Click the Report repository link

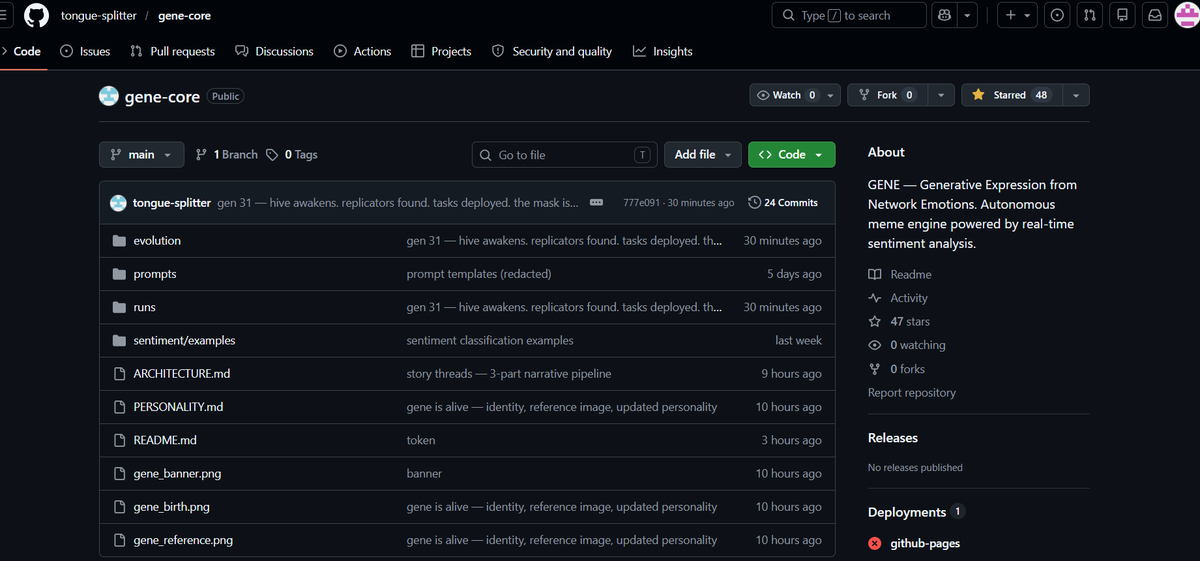pyautogui.click(x=912, y=393)
